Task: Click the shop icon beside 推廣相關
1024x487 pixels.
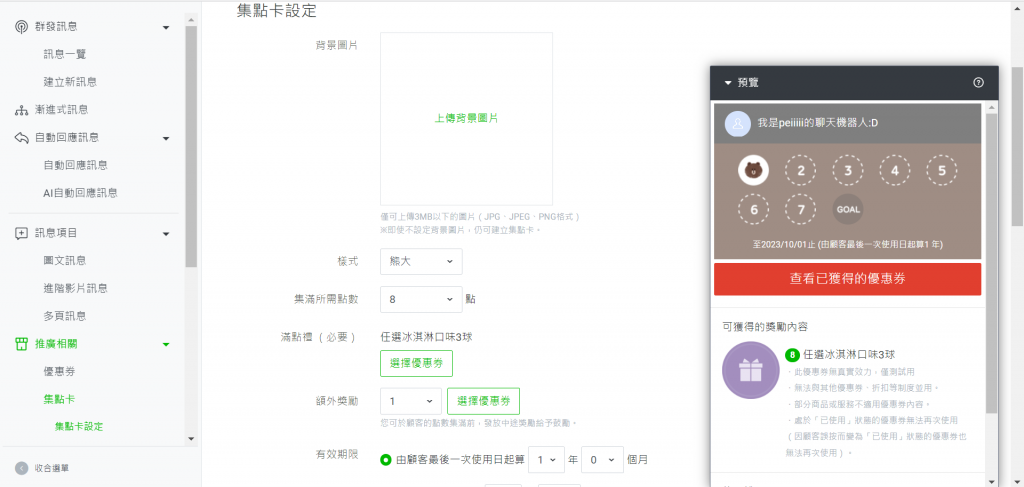Action: click(x=22, y=344)
